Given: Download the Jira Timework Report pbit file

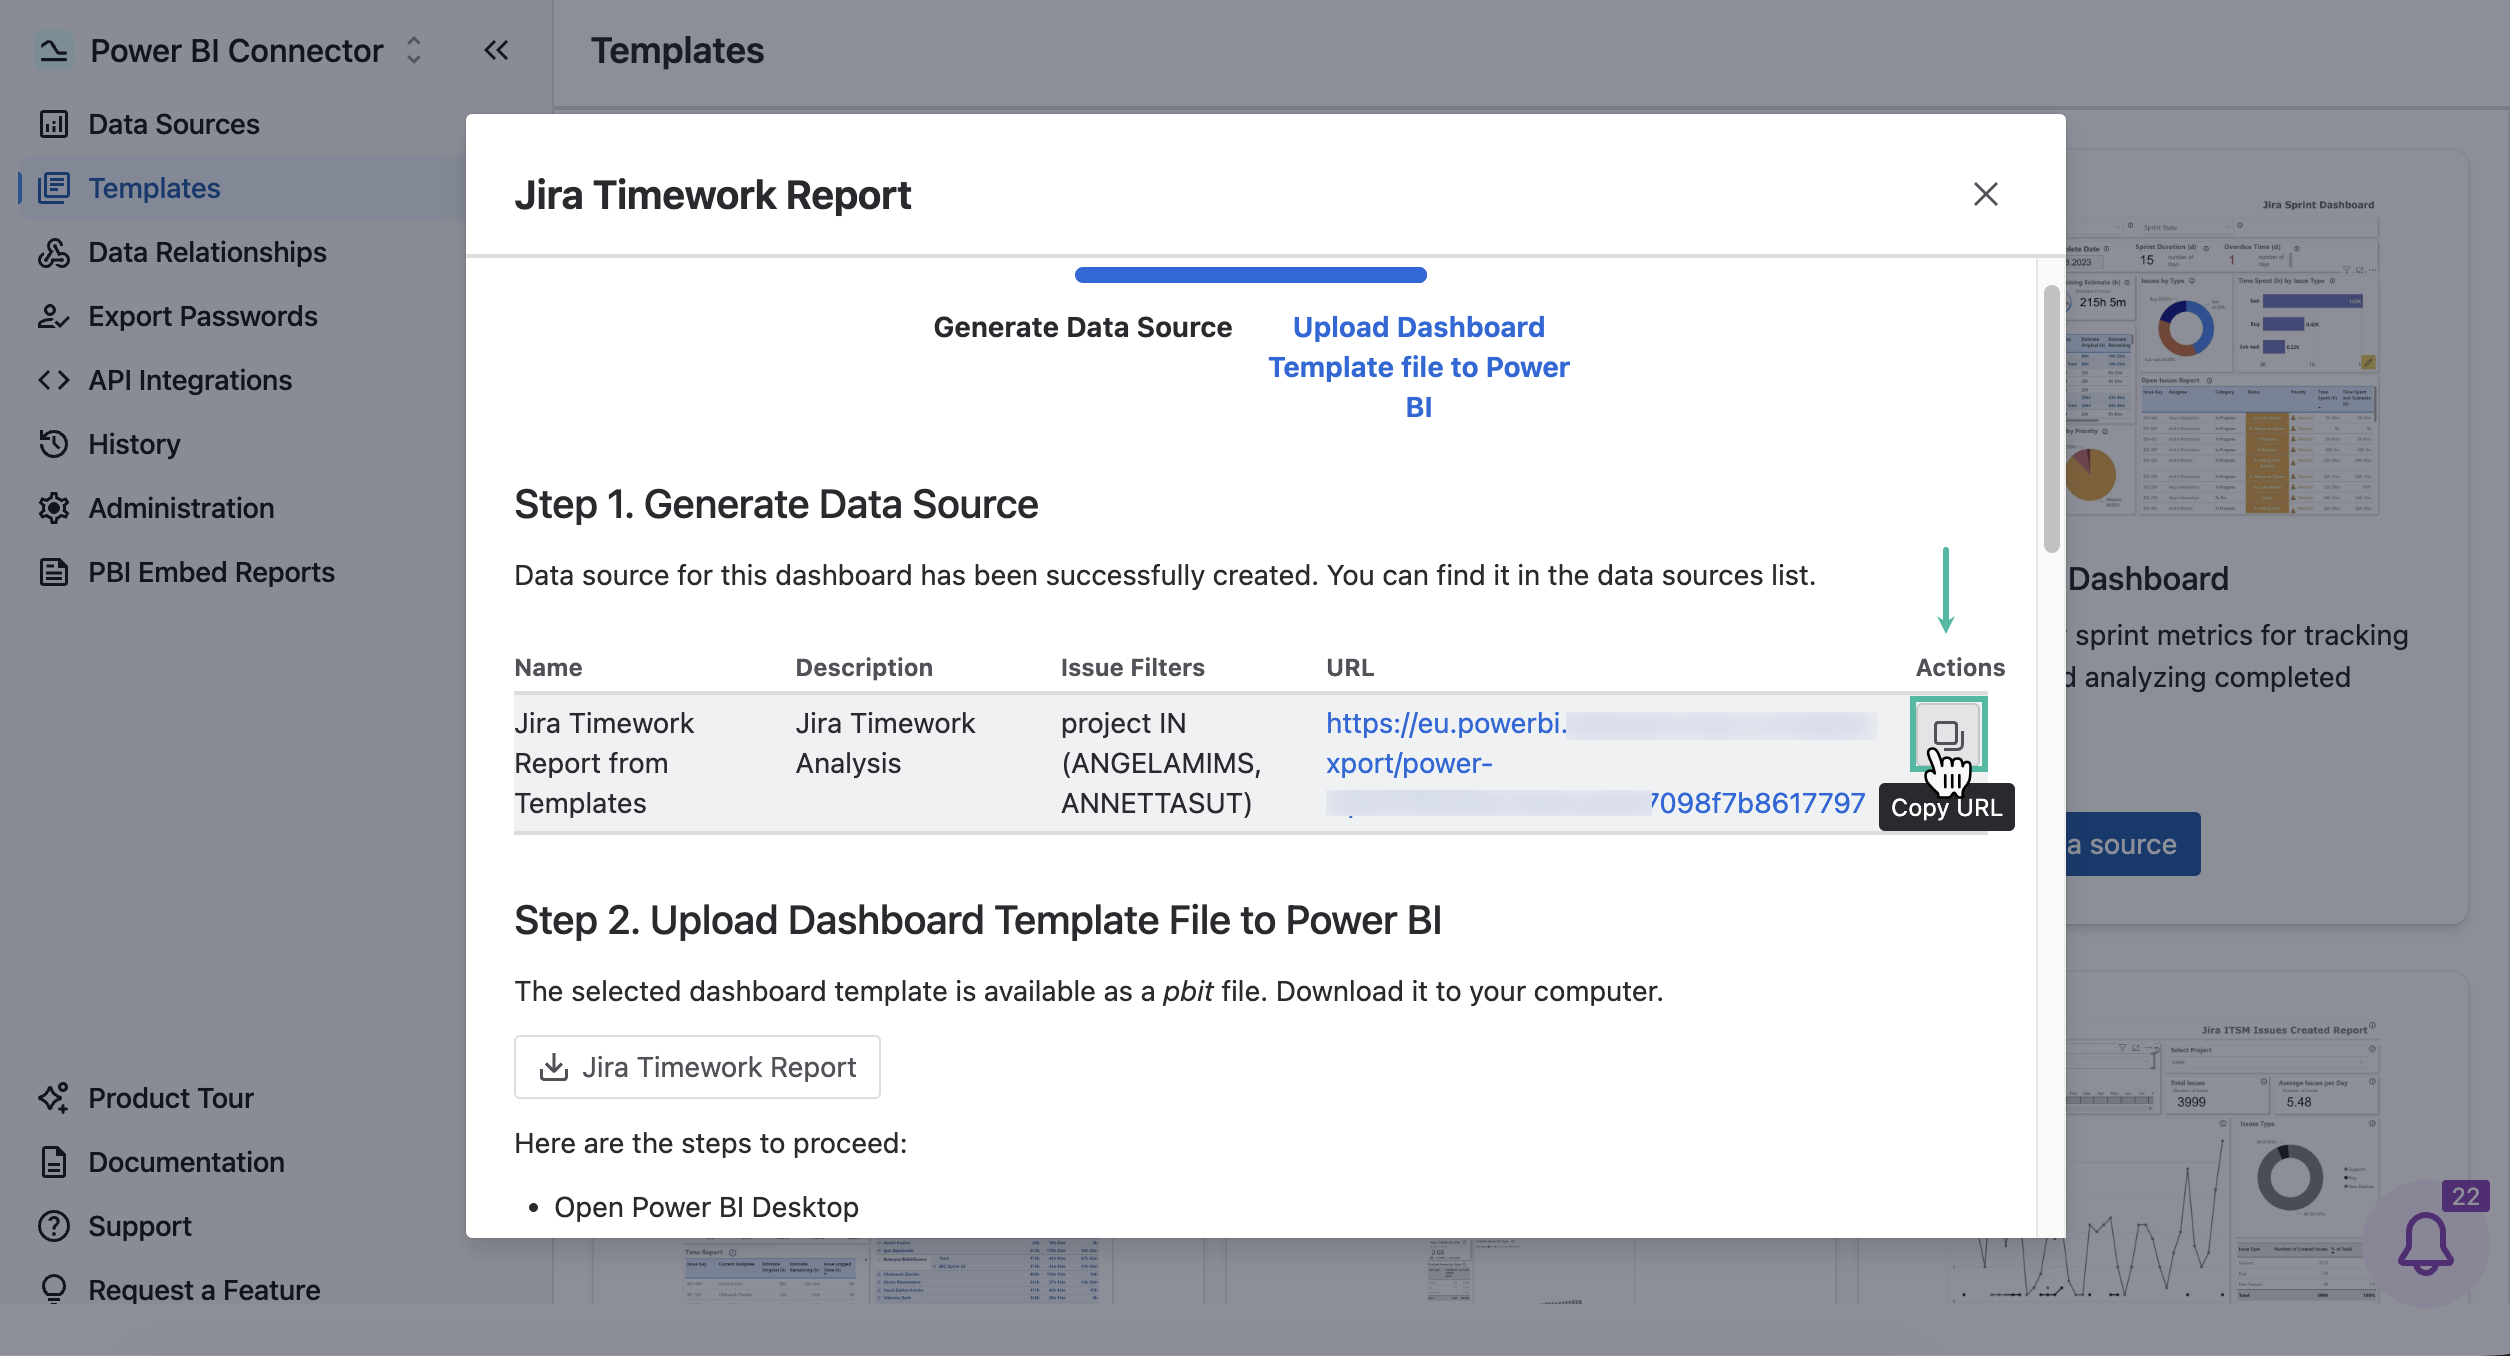Looking at the screenshot, I should pyautogui.click(x=697, y=1067).
